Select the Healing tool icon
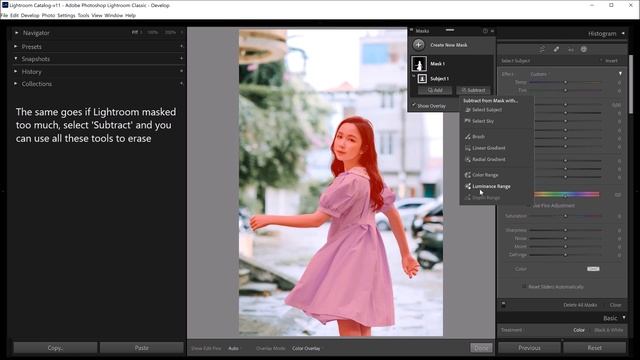The image size is (640, 360). 556,49
